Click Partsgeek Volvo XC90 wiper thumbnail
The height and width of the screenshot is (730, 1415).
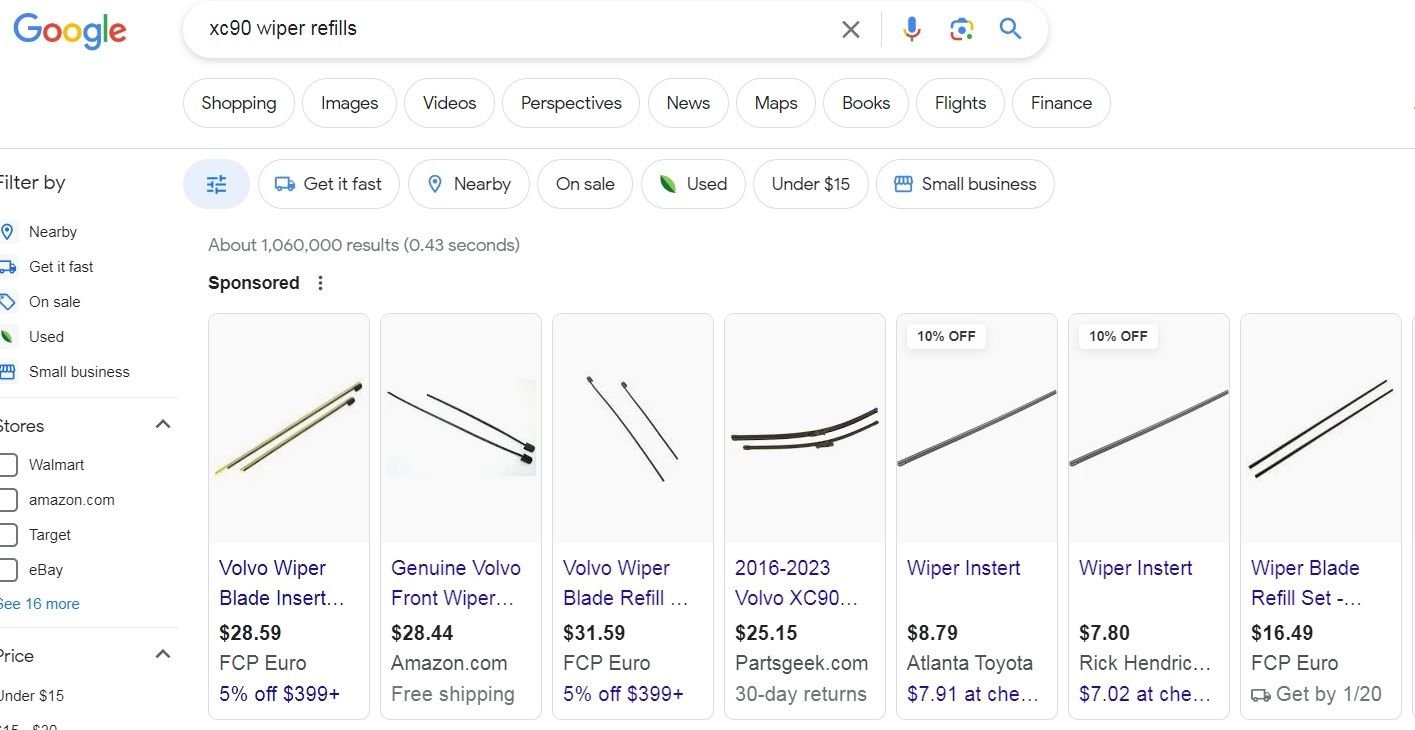[805, 429]
